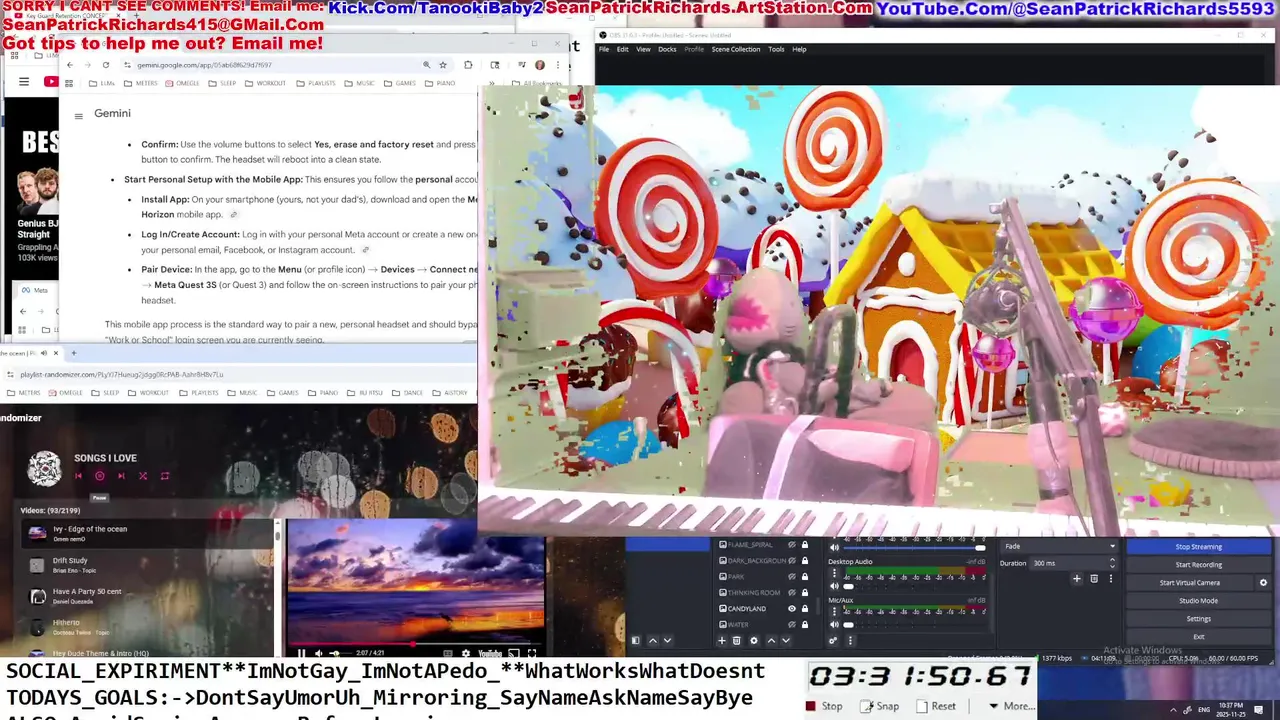Mute Mic/Aux speaker icon

(x=834, y=625)
